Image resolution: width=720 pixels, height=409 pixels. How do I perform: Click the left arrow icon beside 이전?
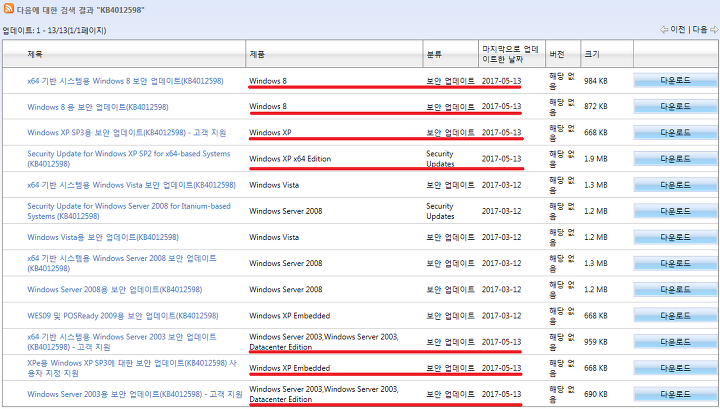pyautogui.click(x=664, y=29)
